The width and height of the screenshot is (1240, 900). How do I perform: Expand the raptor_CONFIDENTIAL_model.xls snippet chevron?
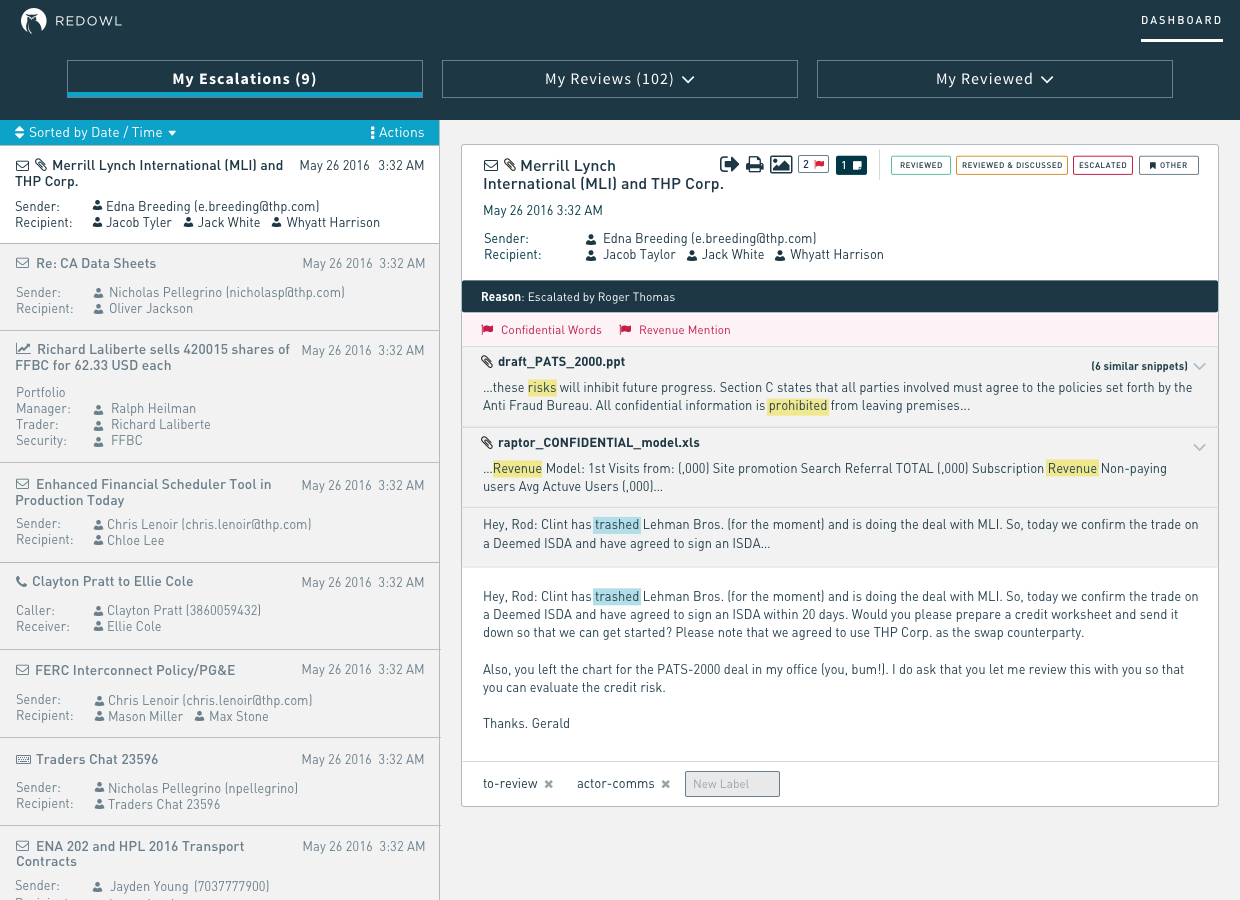pyautogui.click(x=1200, y=447)
